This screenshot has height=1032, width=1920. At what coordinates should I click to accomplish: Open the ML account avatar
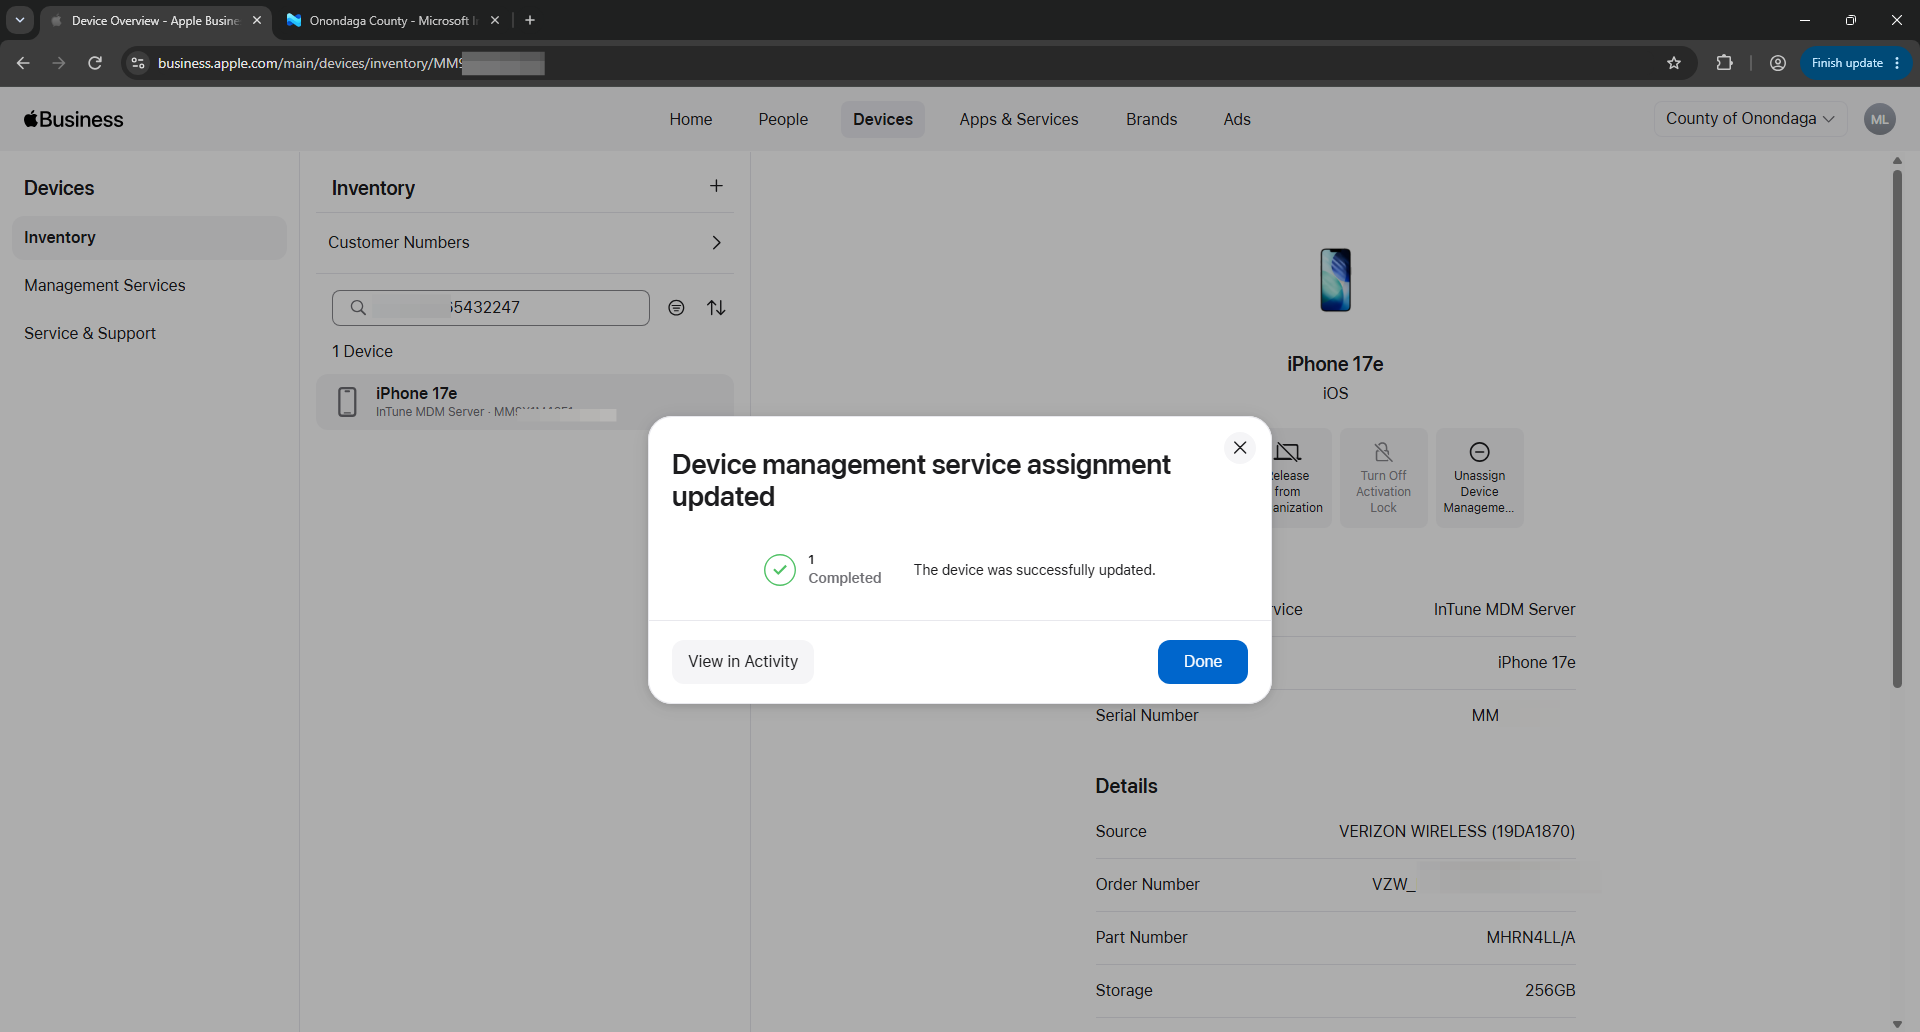(x=1880, y=119)
